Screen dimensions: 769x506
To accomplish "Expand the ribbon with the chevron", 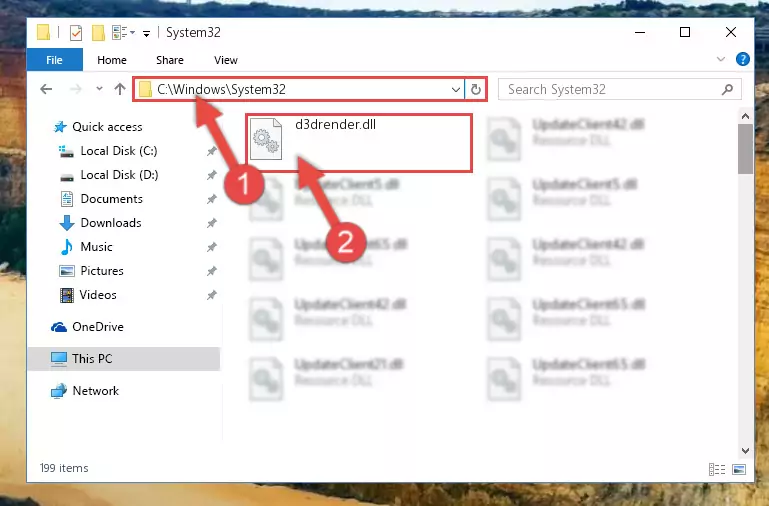I will click(x=720, y=59).
